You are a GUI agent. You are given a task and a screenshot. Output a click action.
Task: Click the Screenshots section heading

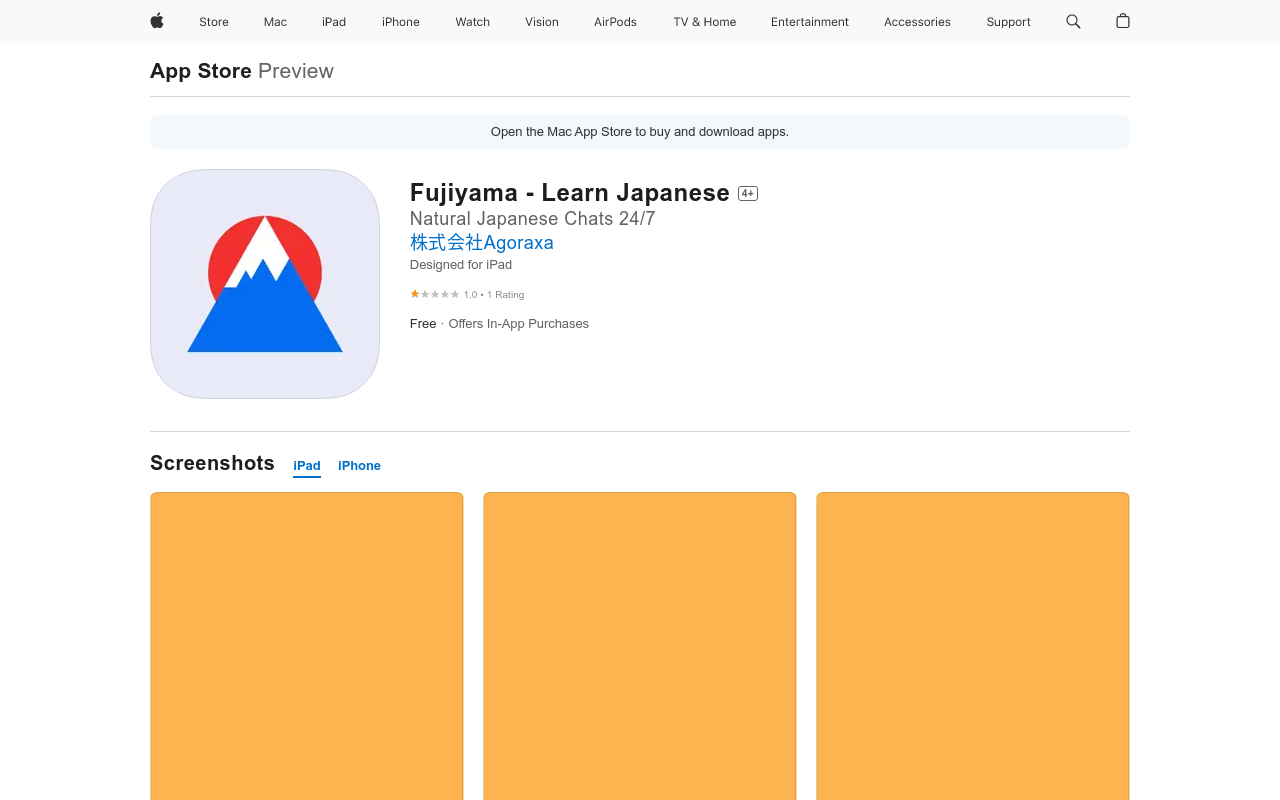(212, 463)
